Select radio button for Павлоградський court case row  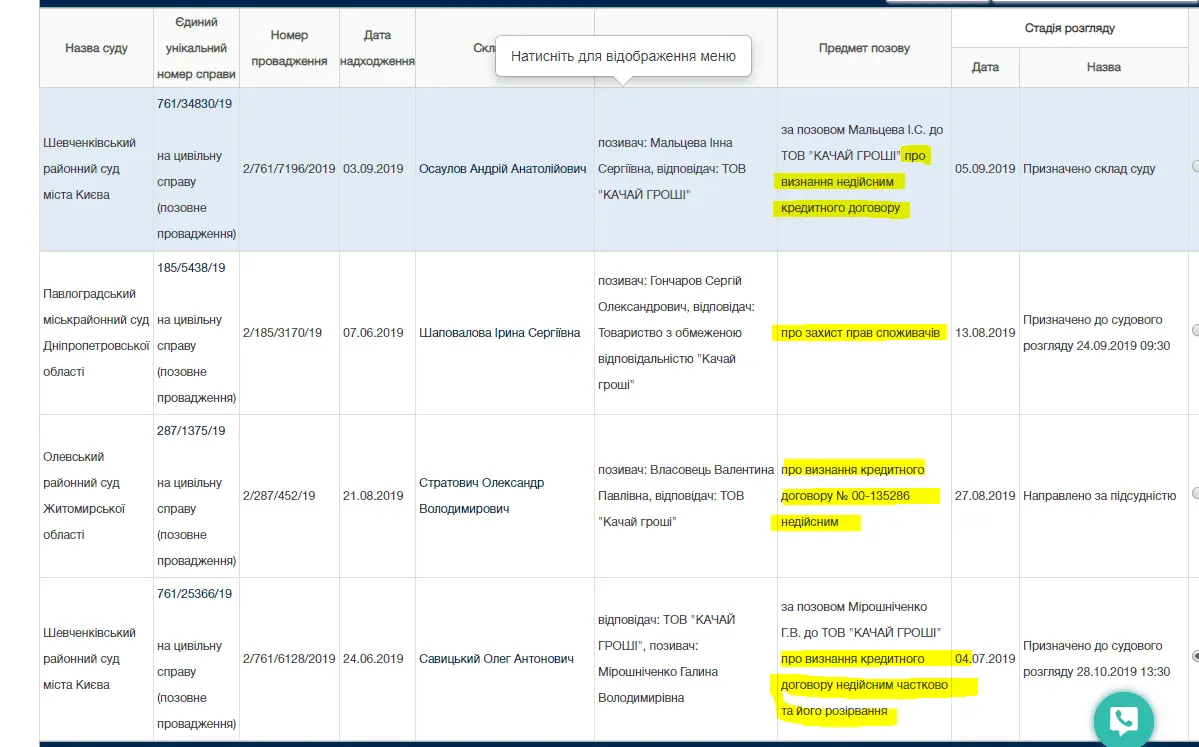pos(1195,330)
